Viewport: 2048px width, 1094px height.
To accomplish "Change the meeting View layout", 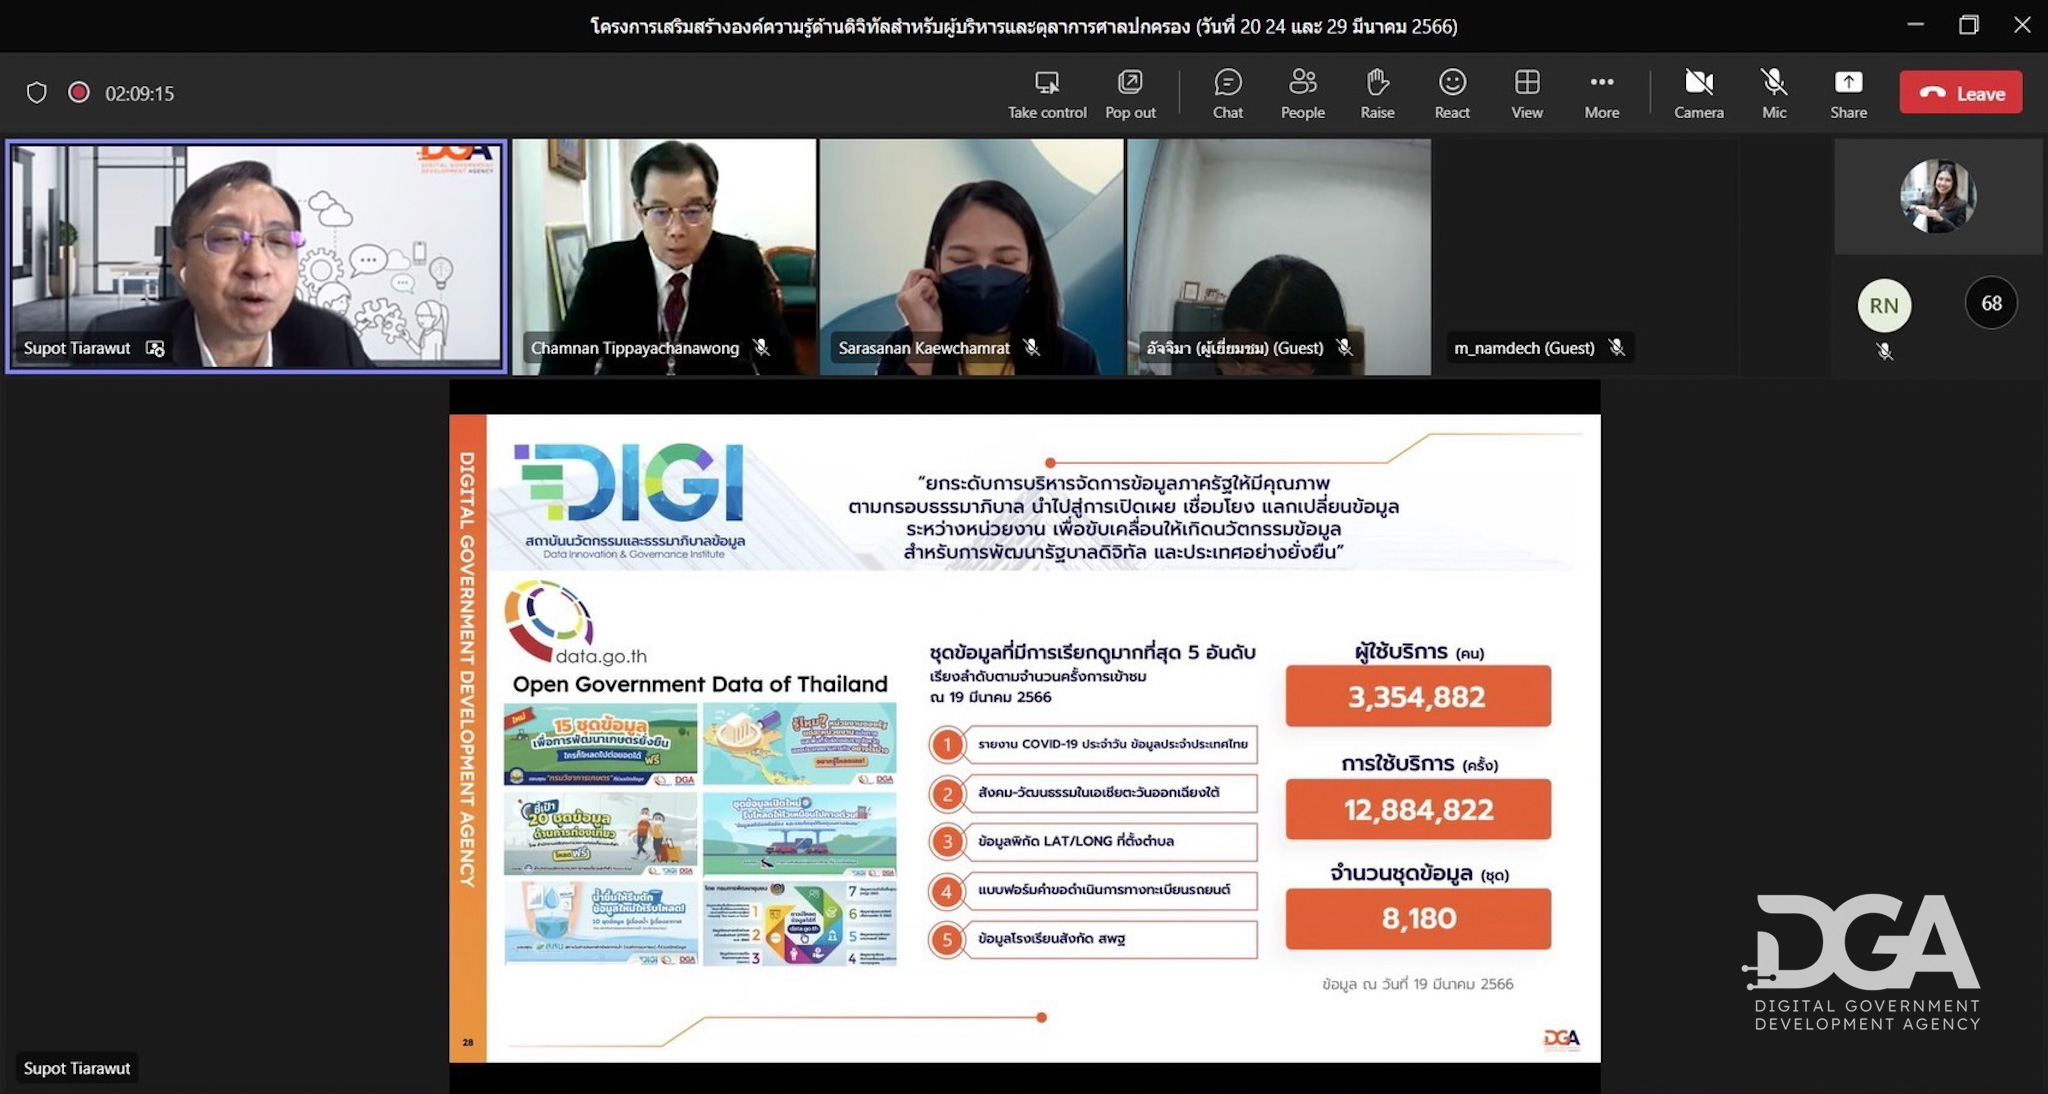I will coord(1526,94).
